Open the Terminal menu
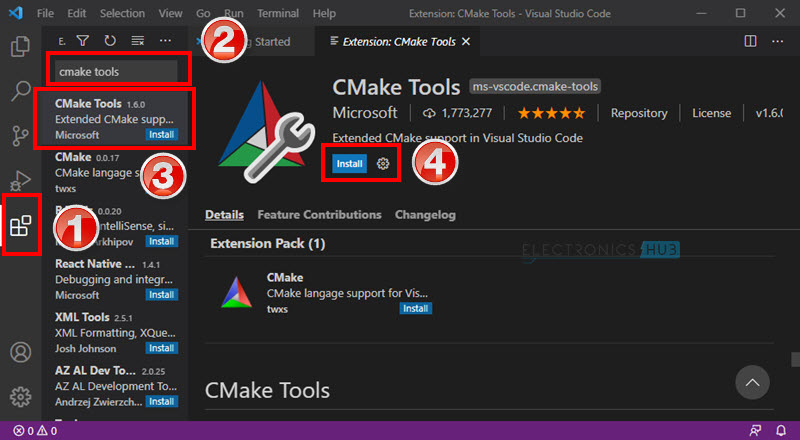This screenshot has width=800, height=440. pyautogui.click(x=277, y=14)
